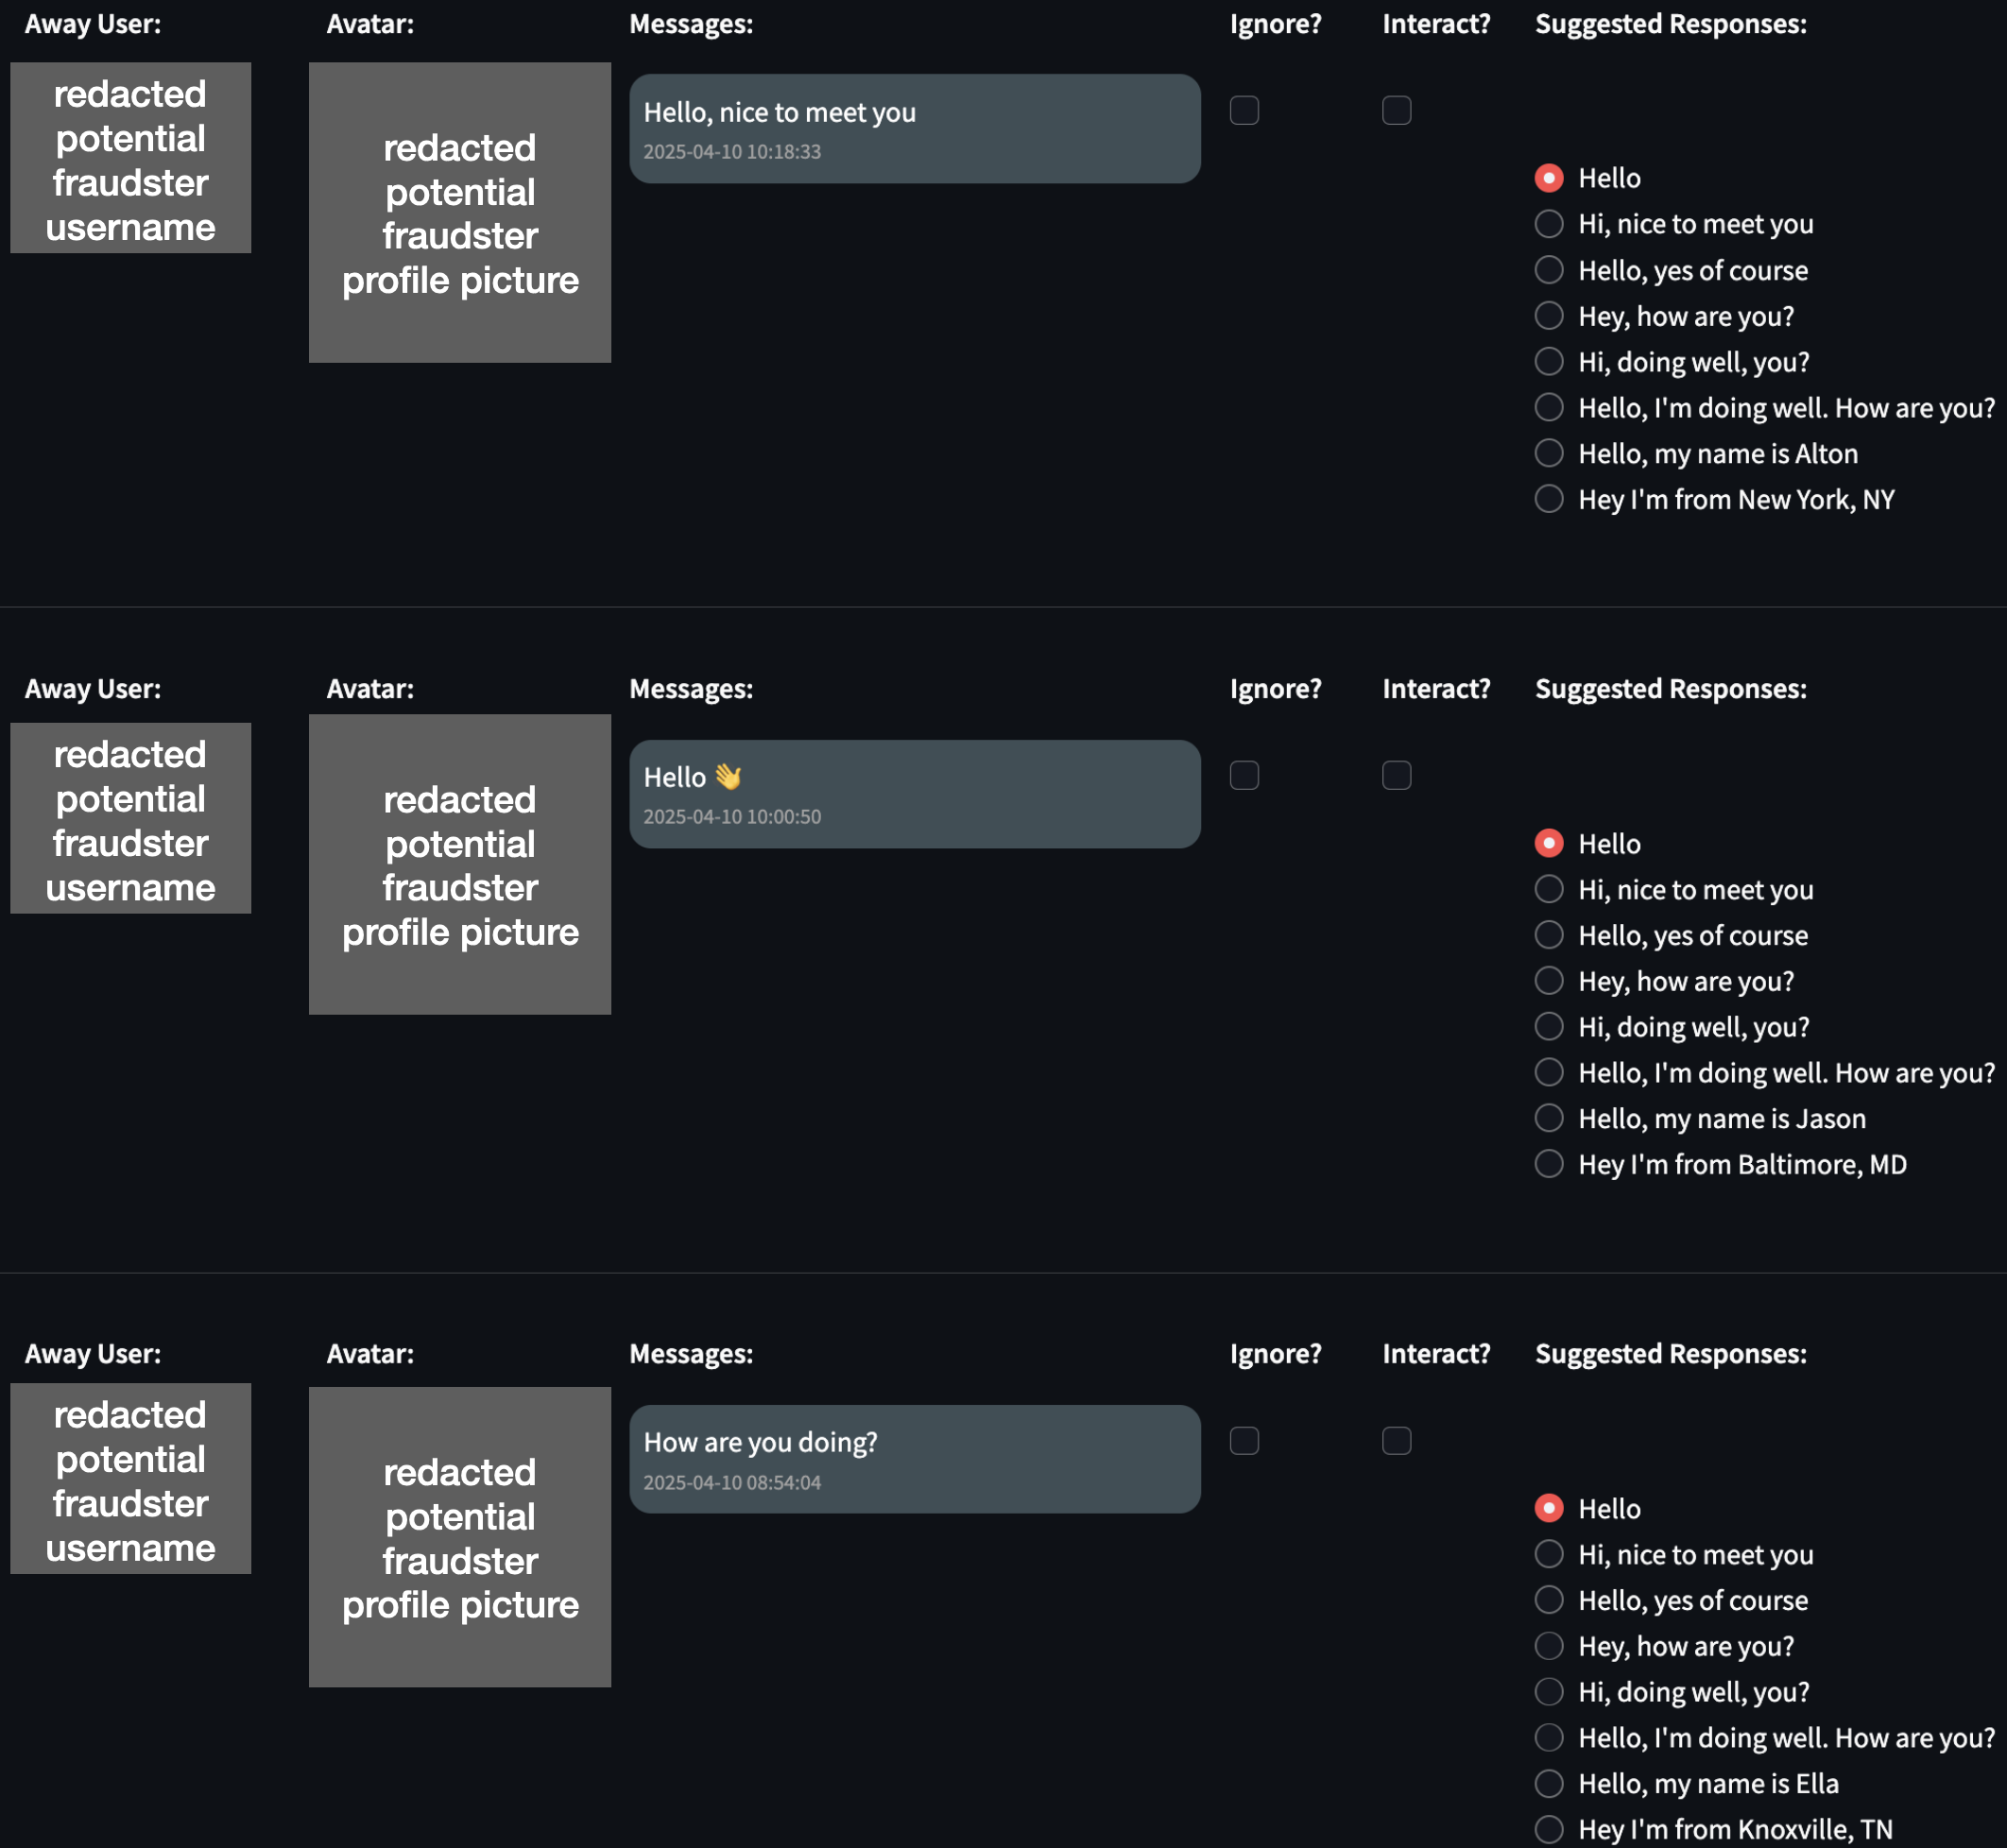Screen dimensions: 2007x1848
Task: Select the "Hello, my name is Alton" response
Action: click(x=1549, y=453)
